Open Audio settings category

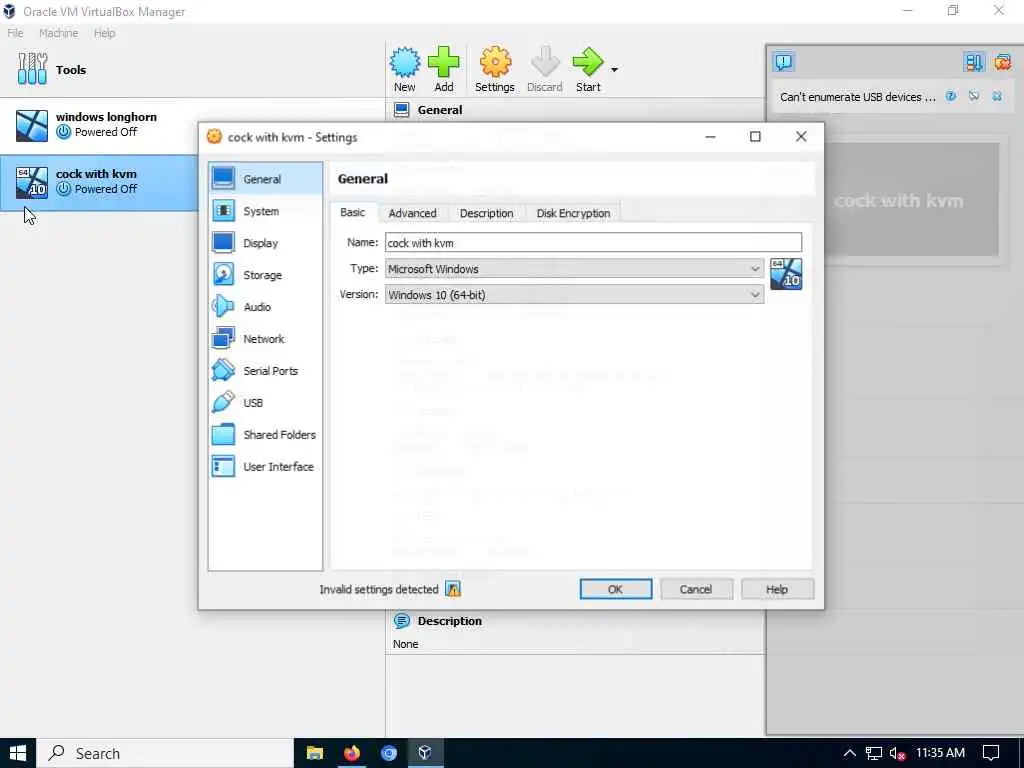265,307
